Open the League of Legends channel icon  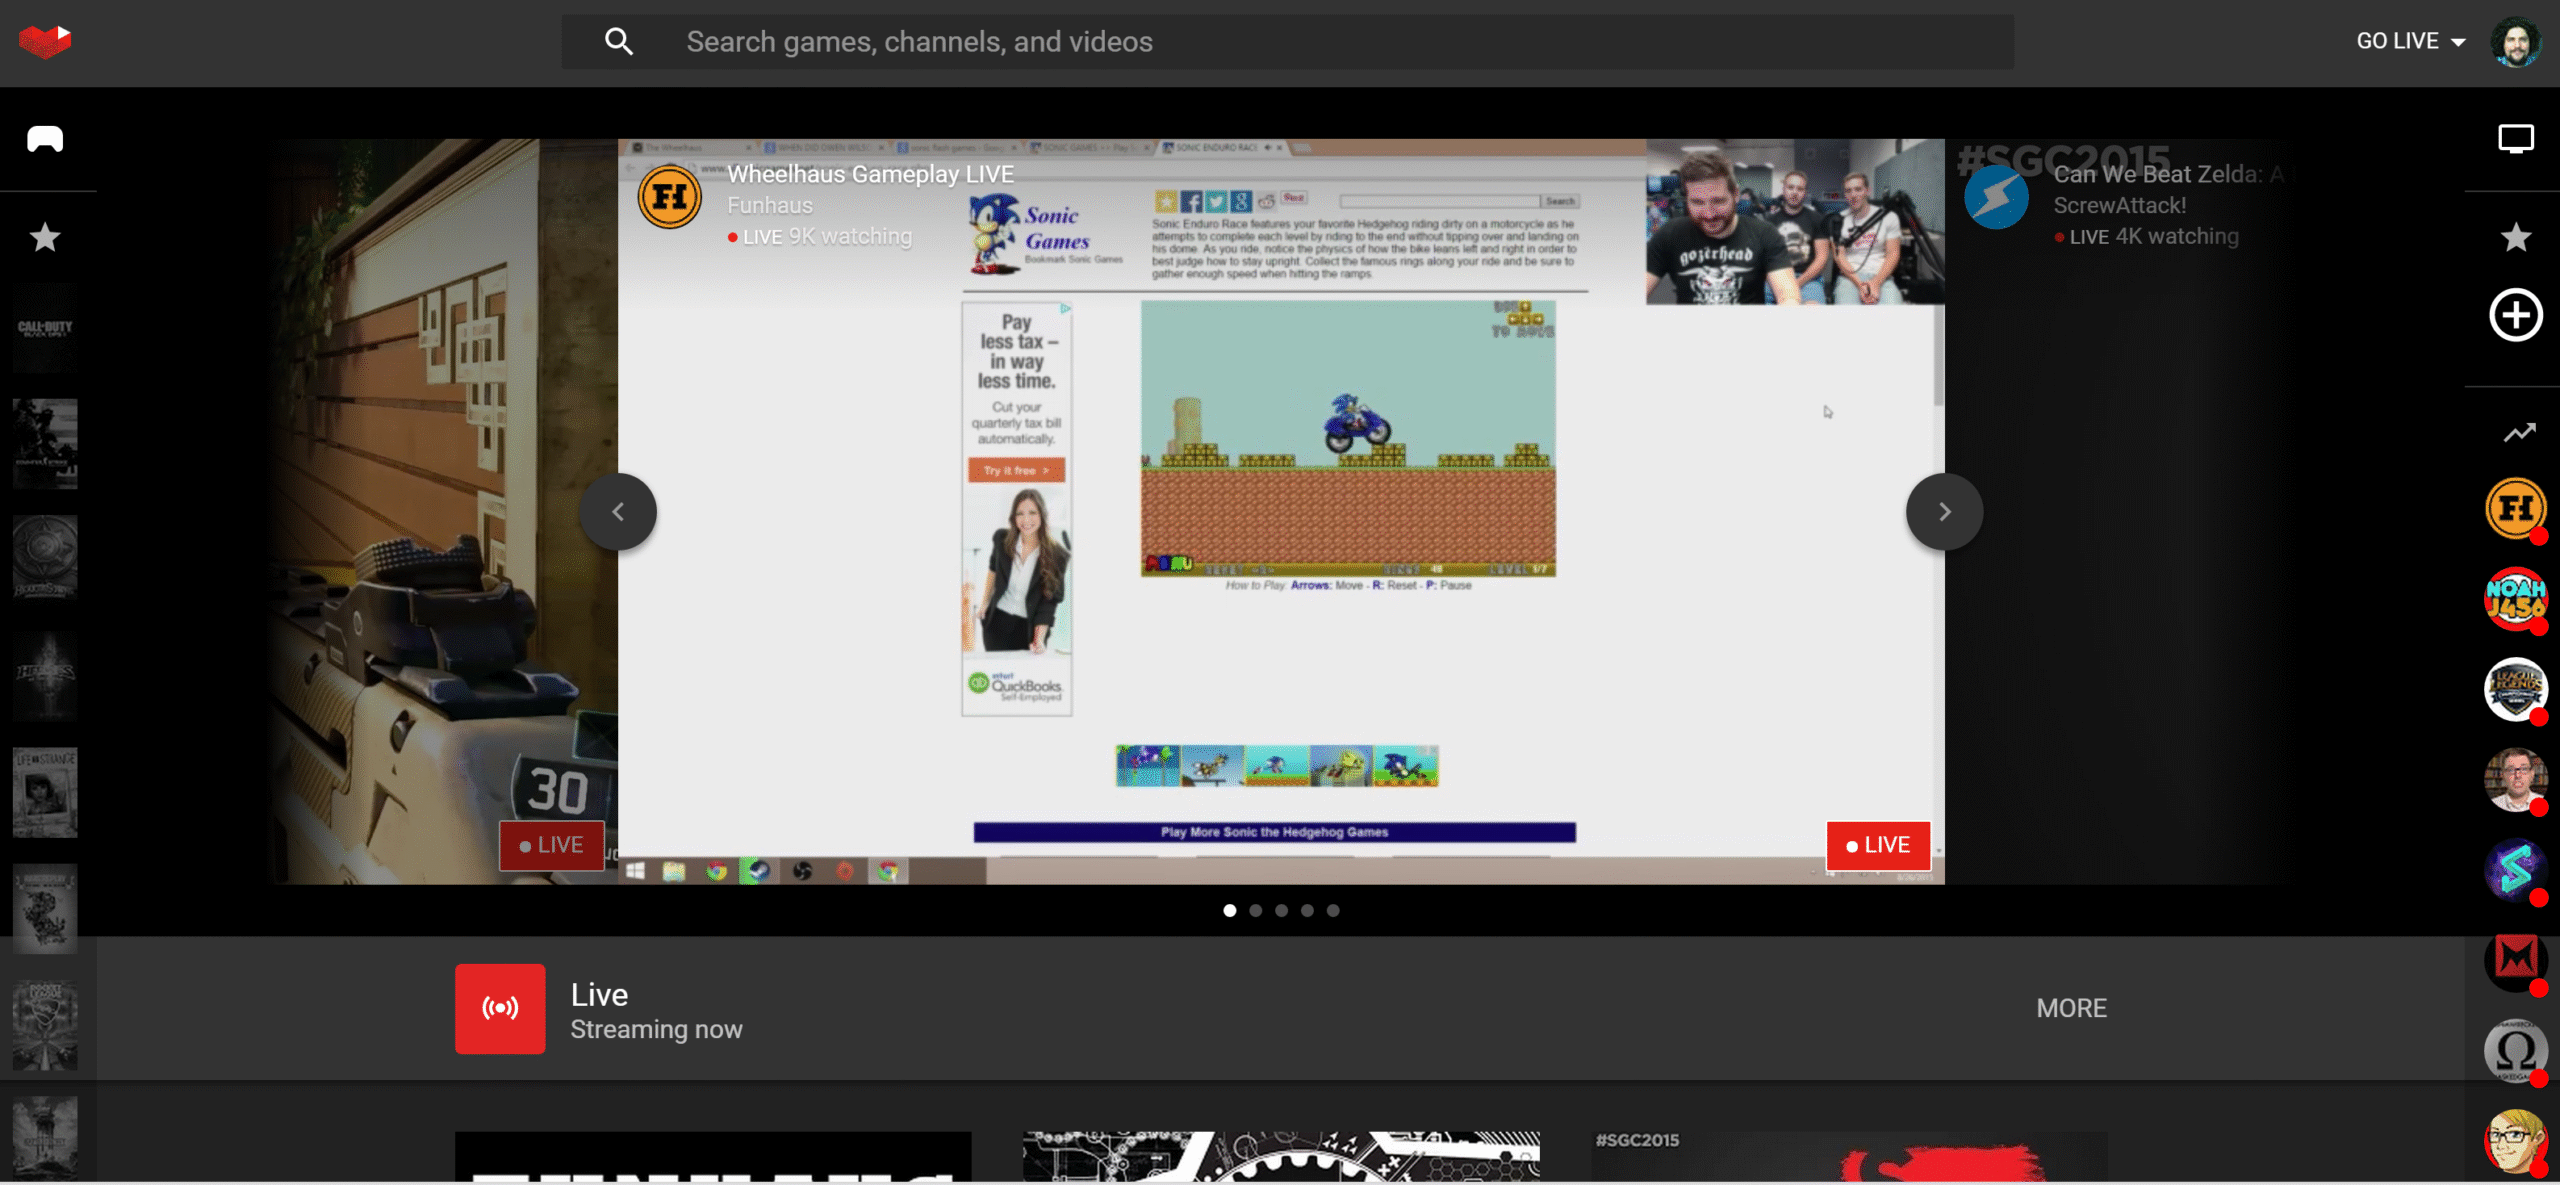coord(2516,689)
